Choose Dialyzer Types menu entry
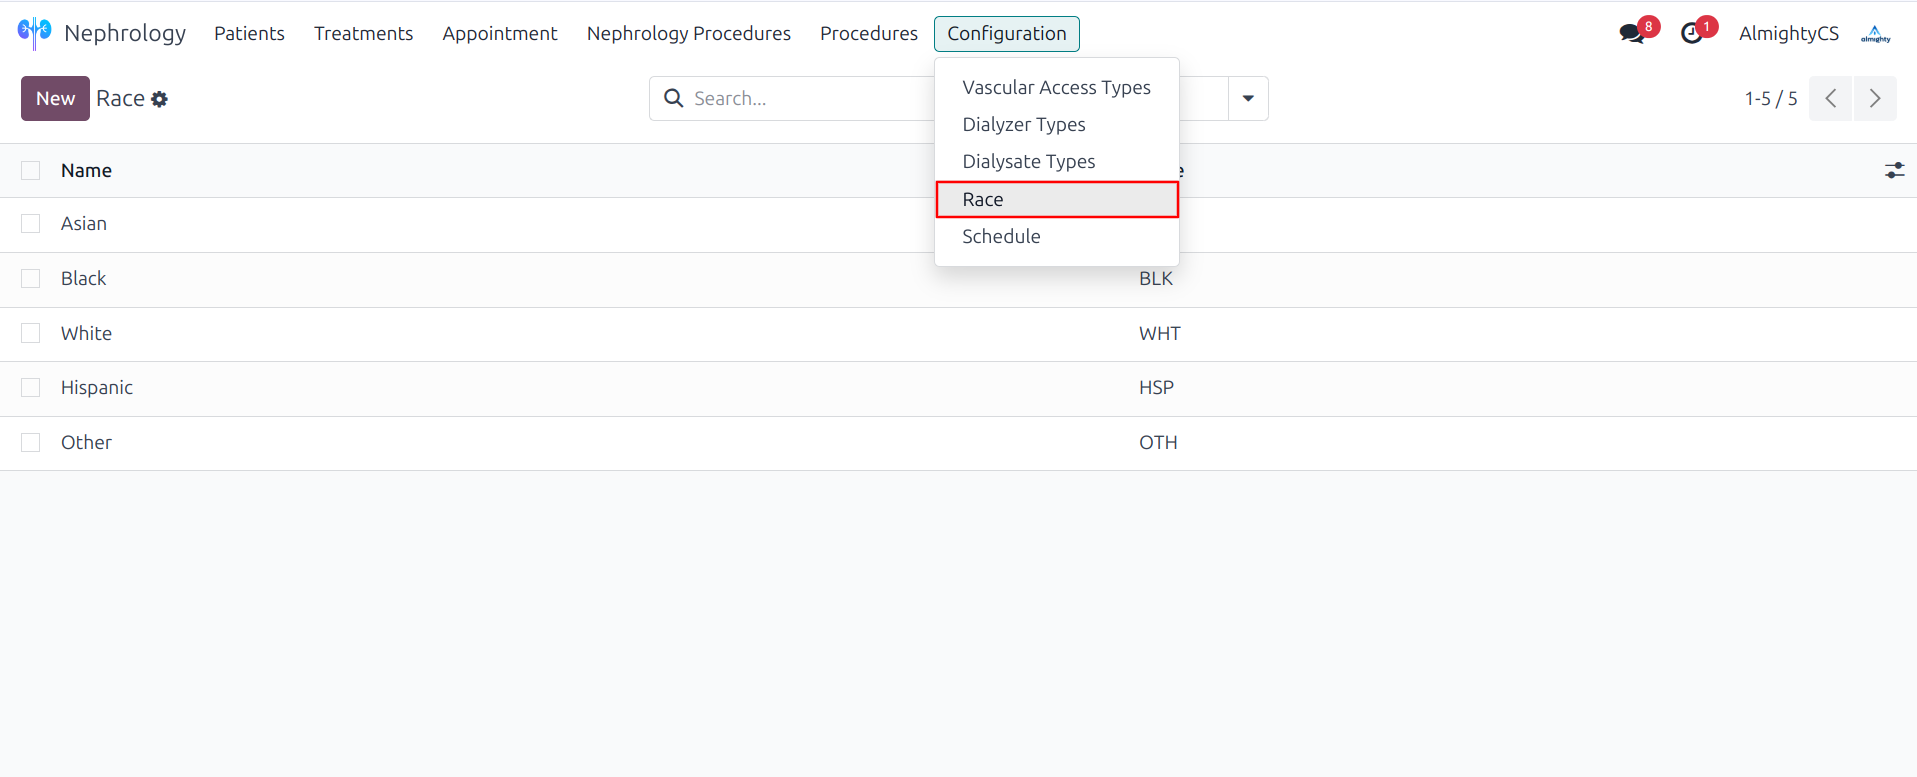1917x777 pixels. point(1023,125)
